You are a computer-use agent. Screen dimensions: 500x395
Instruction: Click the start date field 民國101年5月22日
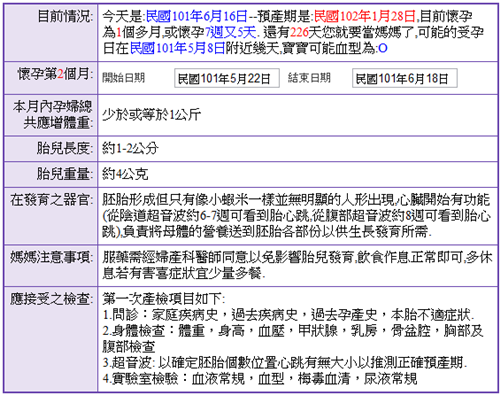pos(227,78)
